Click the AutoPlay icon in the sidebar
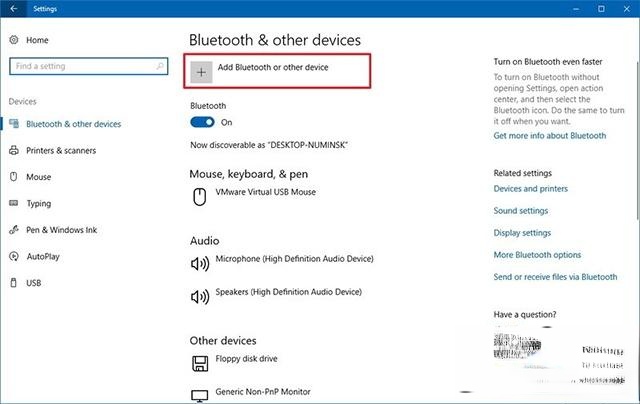 (14, 256)
